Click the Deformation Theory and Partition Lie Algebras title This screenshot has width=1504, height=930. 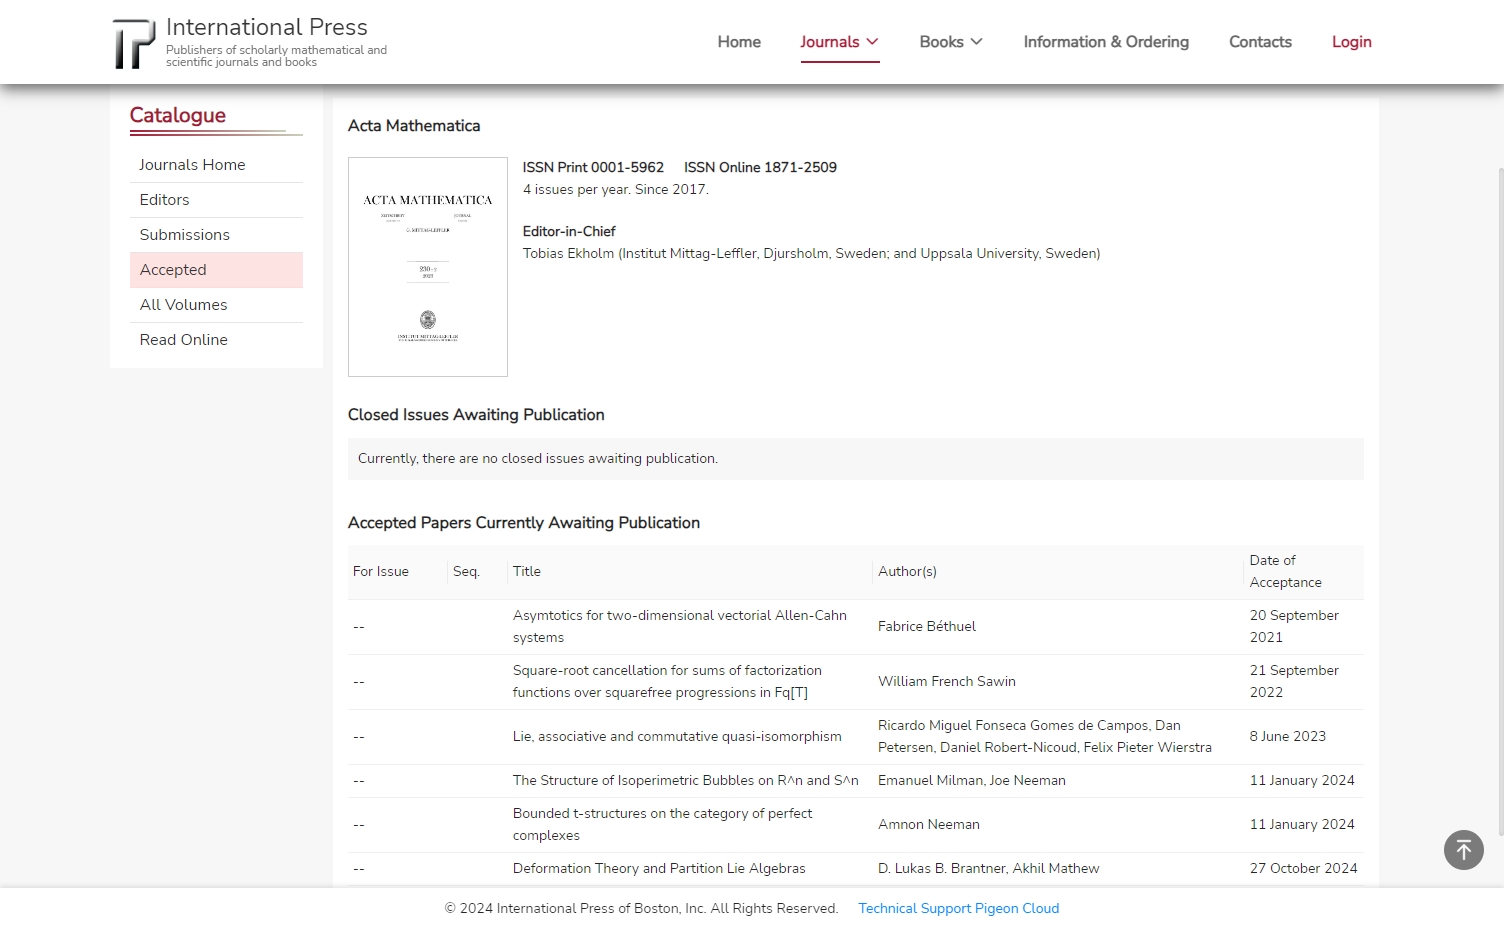tap(659, 869)
